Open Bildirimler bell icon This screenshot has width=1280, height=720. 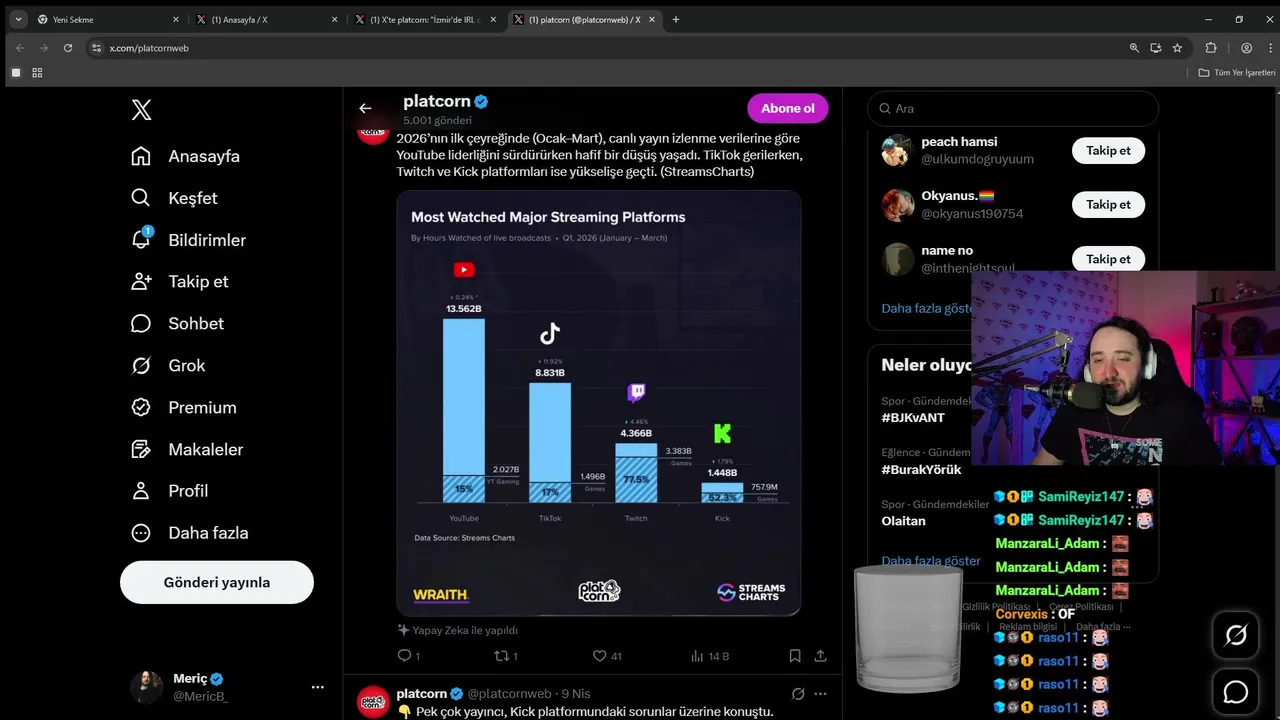141,240
